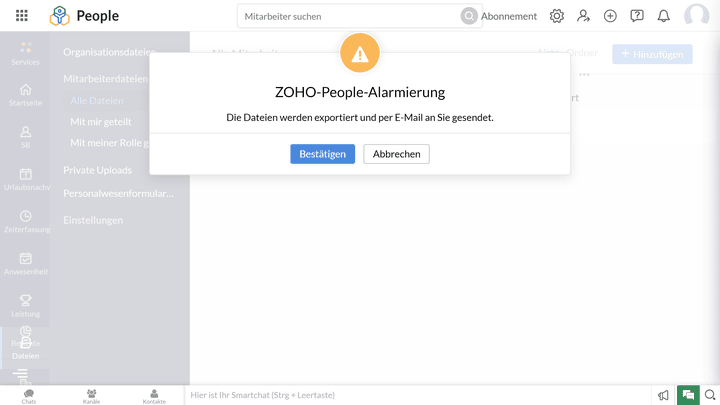This screenshot has height=405, width=720.
Task: Open Einstellungen in files menu
Action: (93, 220)
